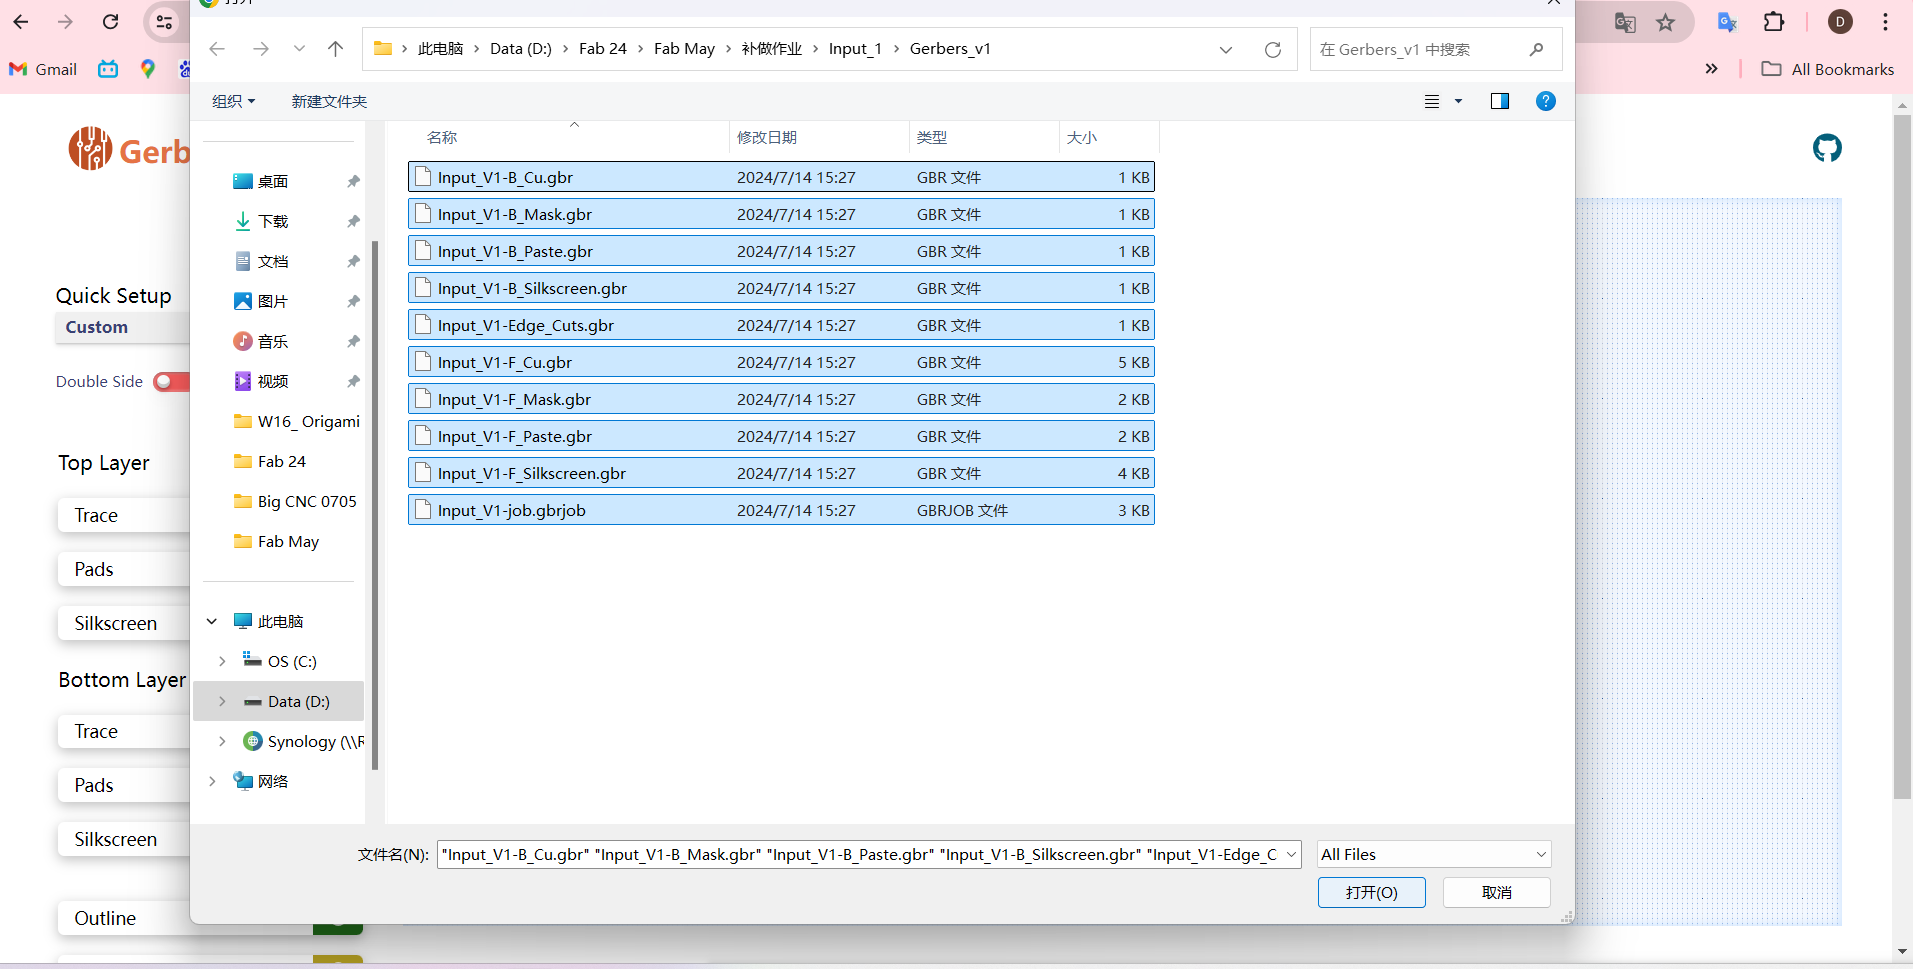Toggle the Double Side switch
Viewport: 1913px width, 969px height.
(x=171, y=382)
